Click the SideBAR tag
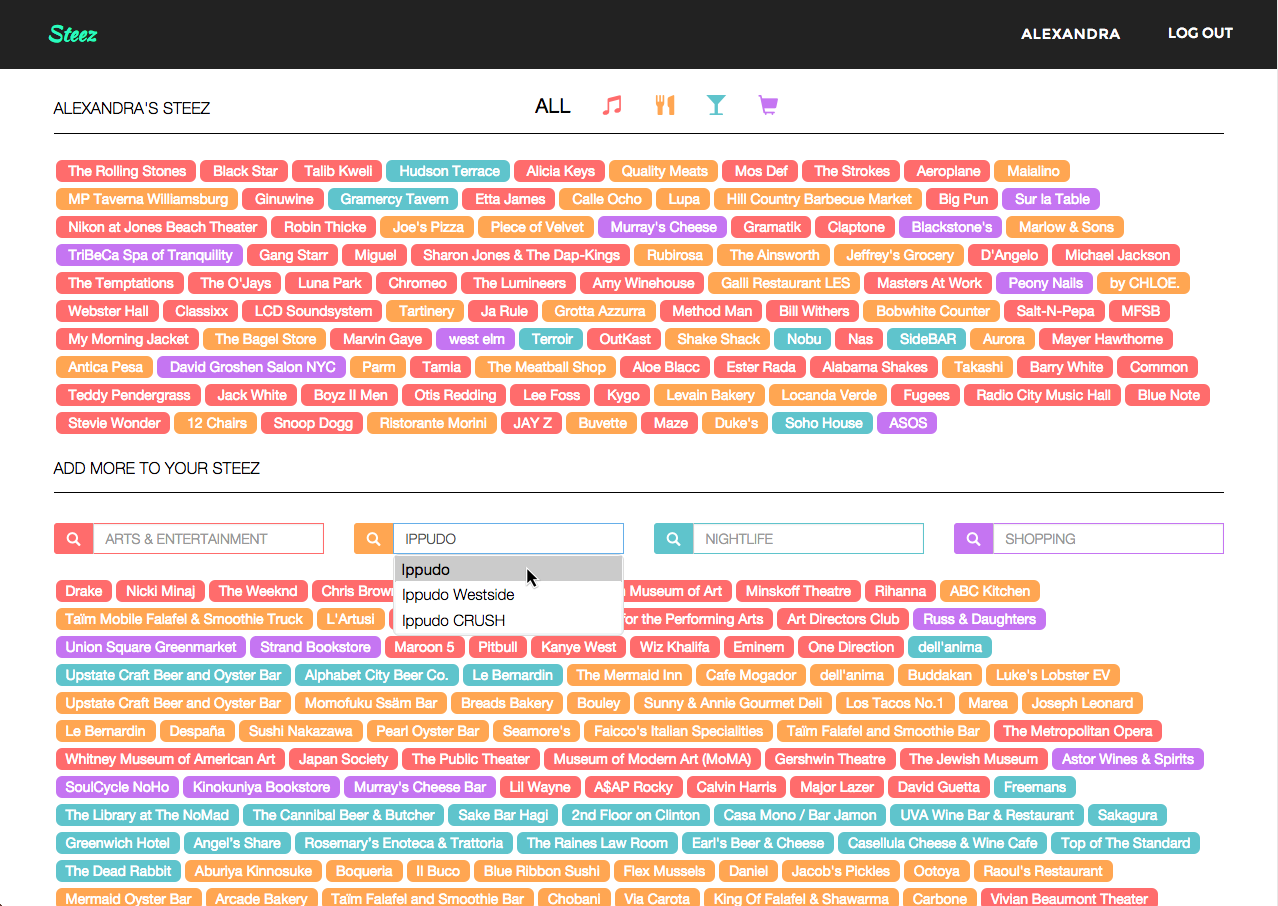This screenshot has height=906, width=1278. click(927, 339)
